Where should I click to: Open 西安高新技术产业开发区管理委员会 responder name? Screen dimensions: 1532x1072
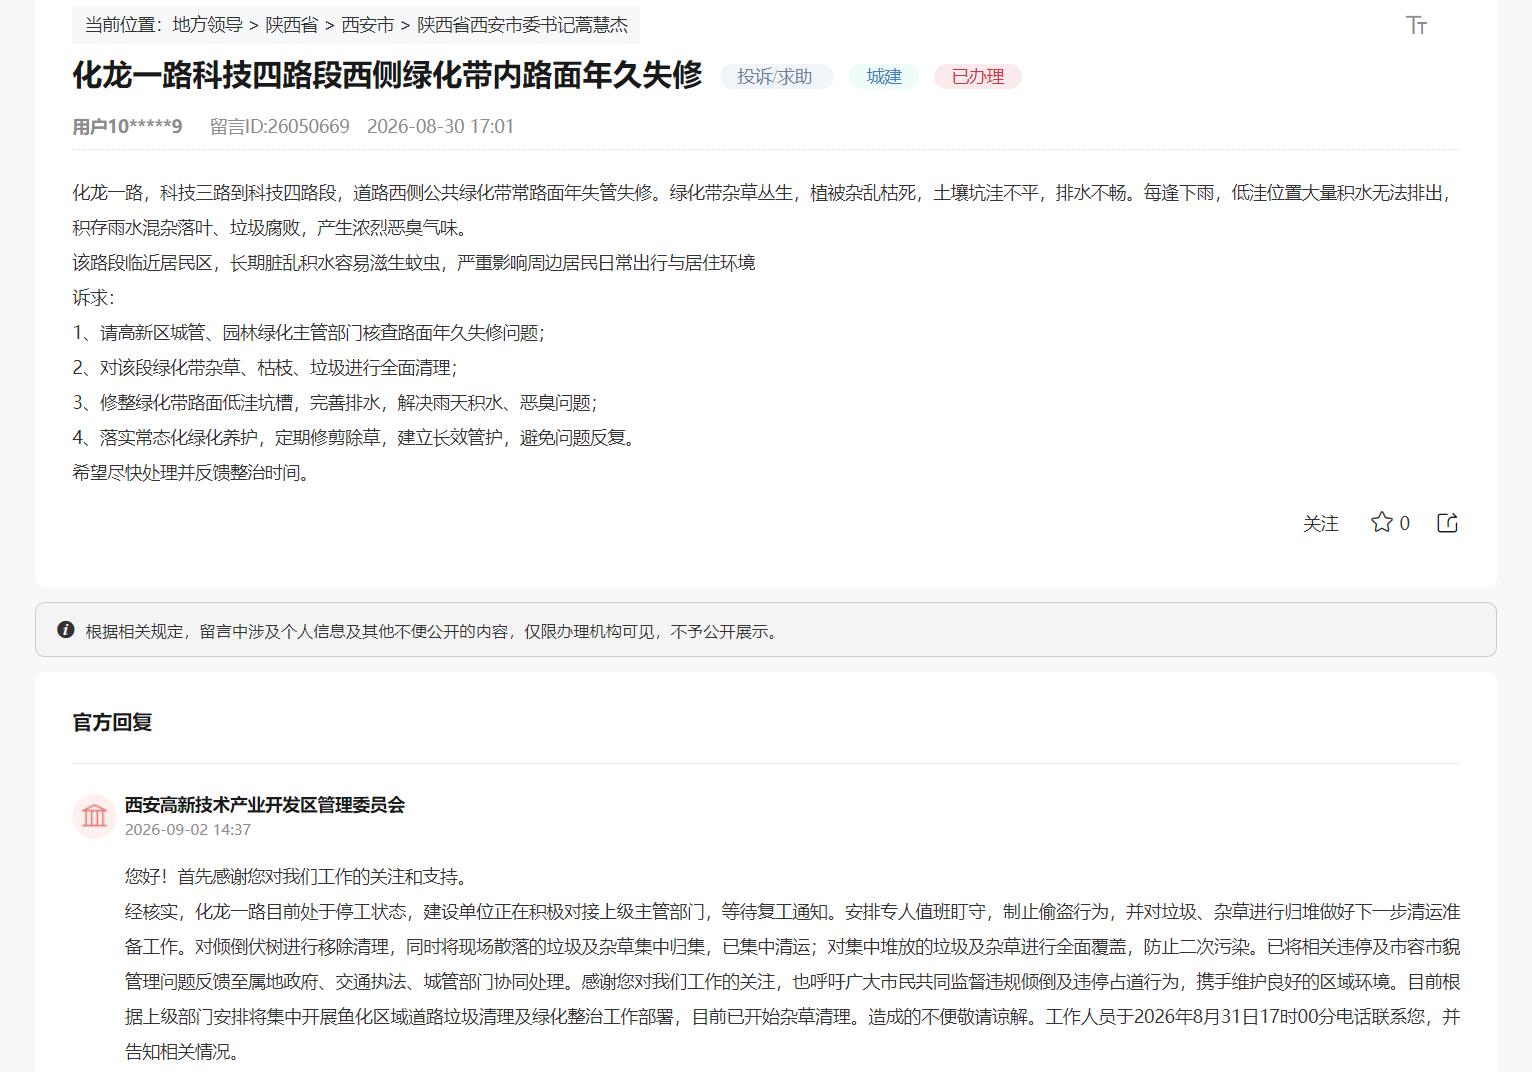[x=265, y=805]
